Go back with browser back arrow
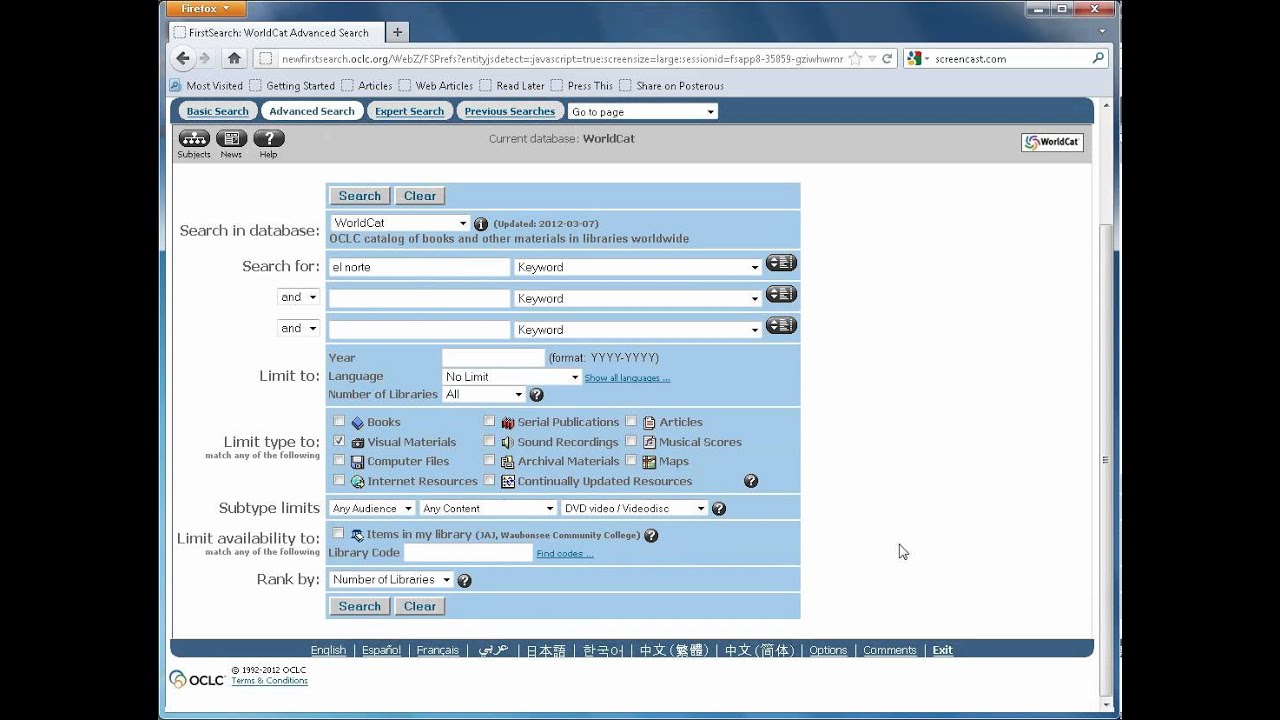Screen dimensions: 1280x720 [x=183, y=58]
